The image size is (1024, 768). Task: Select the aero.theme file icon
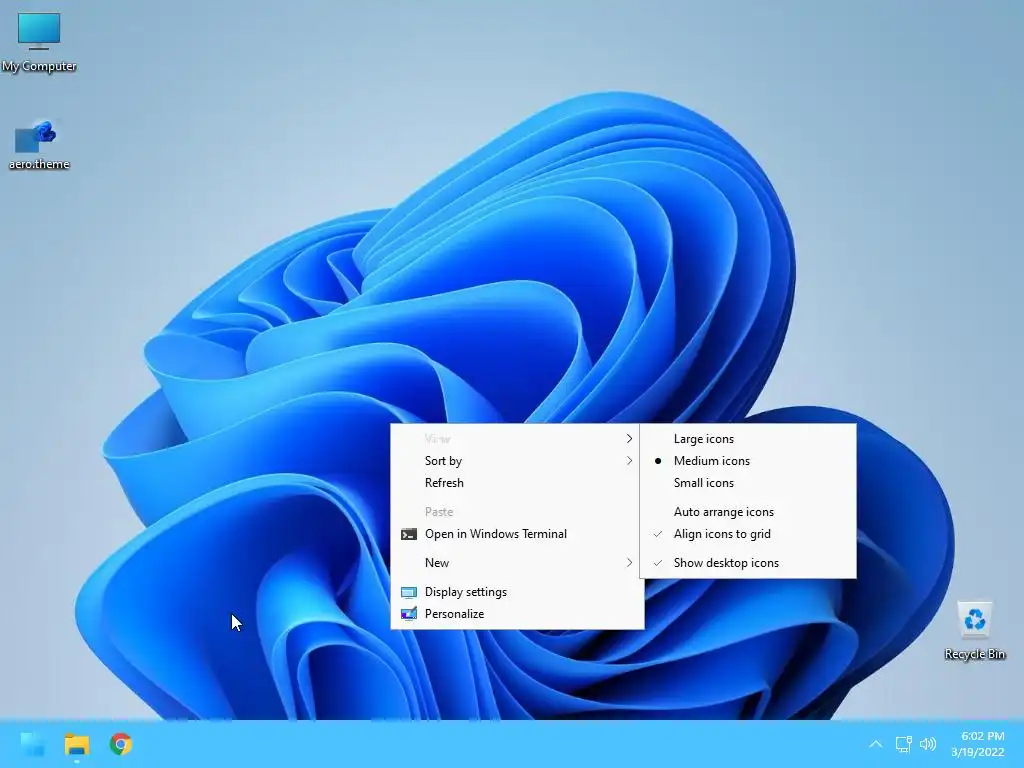click(39, 145)
